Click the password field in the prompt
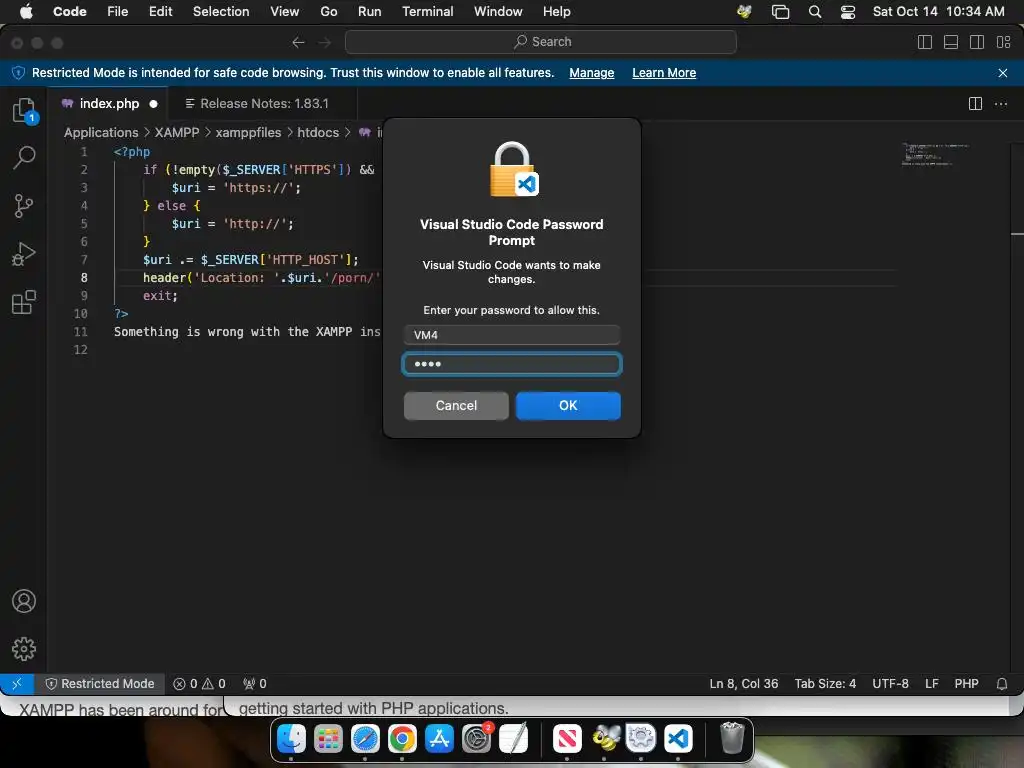This screenshot has width=1024, height=768. (512, 364)
